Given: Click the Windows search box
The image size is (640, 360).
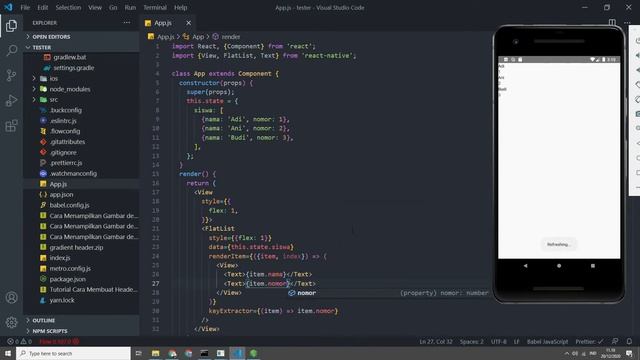Looking at the screenshot, I should 73,353.
